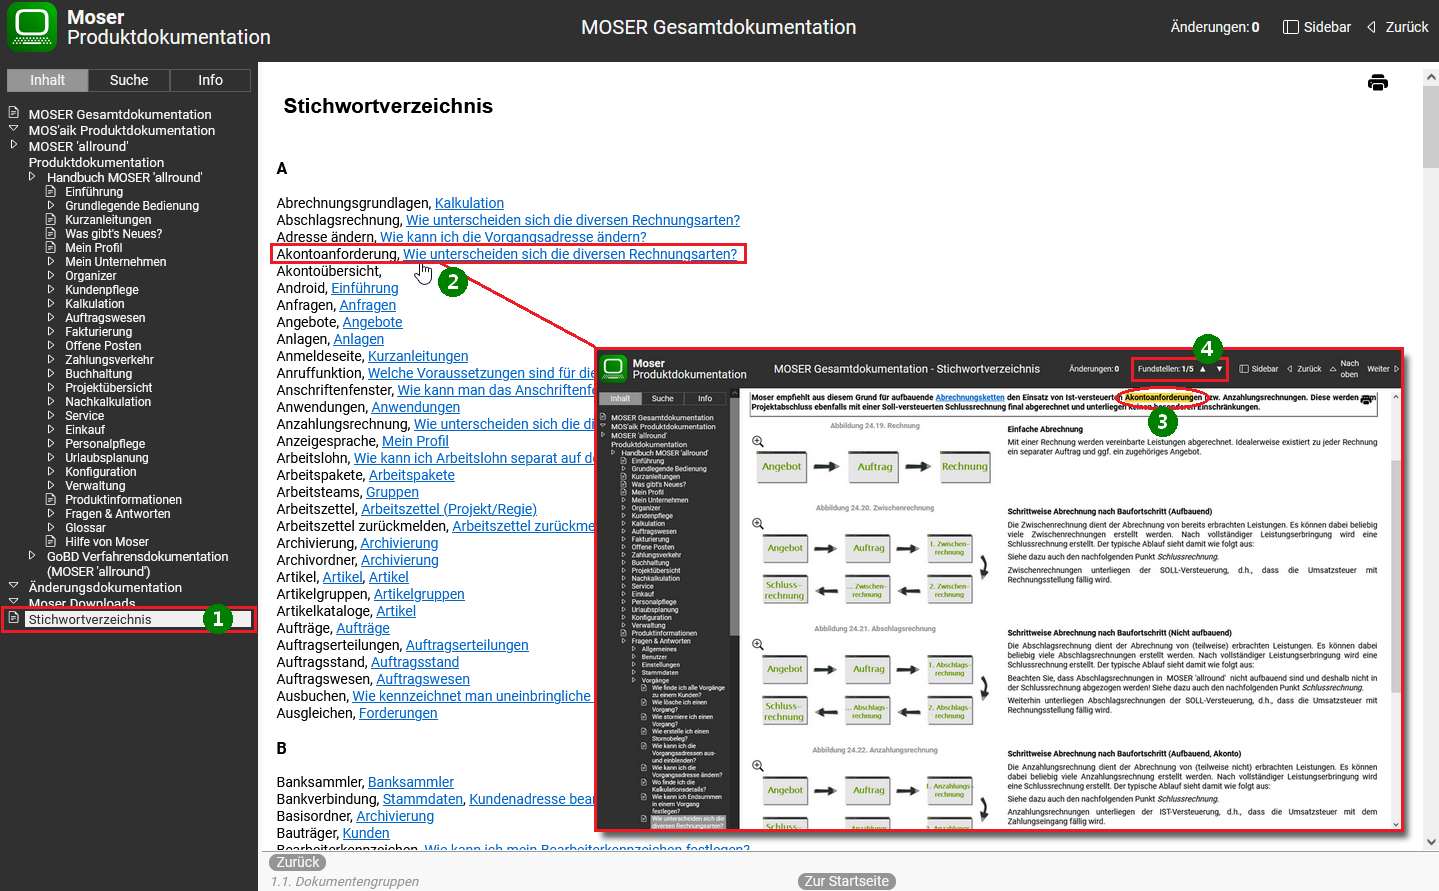Image resolution: width=1439 pixels, height=891 pixels.
Task: Open the Gruppen link after Arbeitsteams
Action: tap(392, 492)
